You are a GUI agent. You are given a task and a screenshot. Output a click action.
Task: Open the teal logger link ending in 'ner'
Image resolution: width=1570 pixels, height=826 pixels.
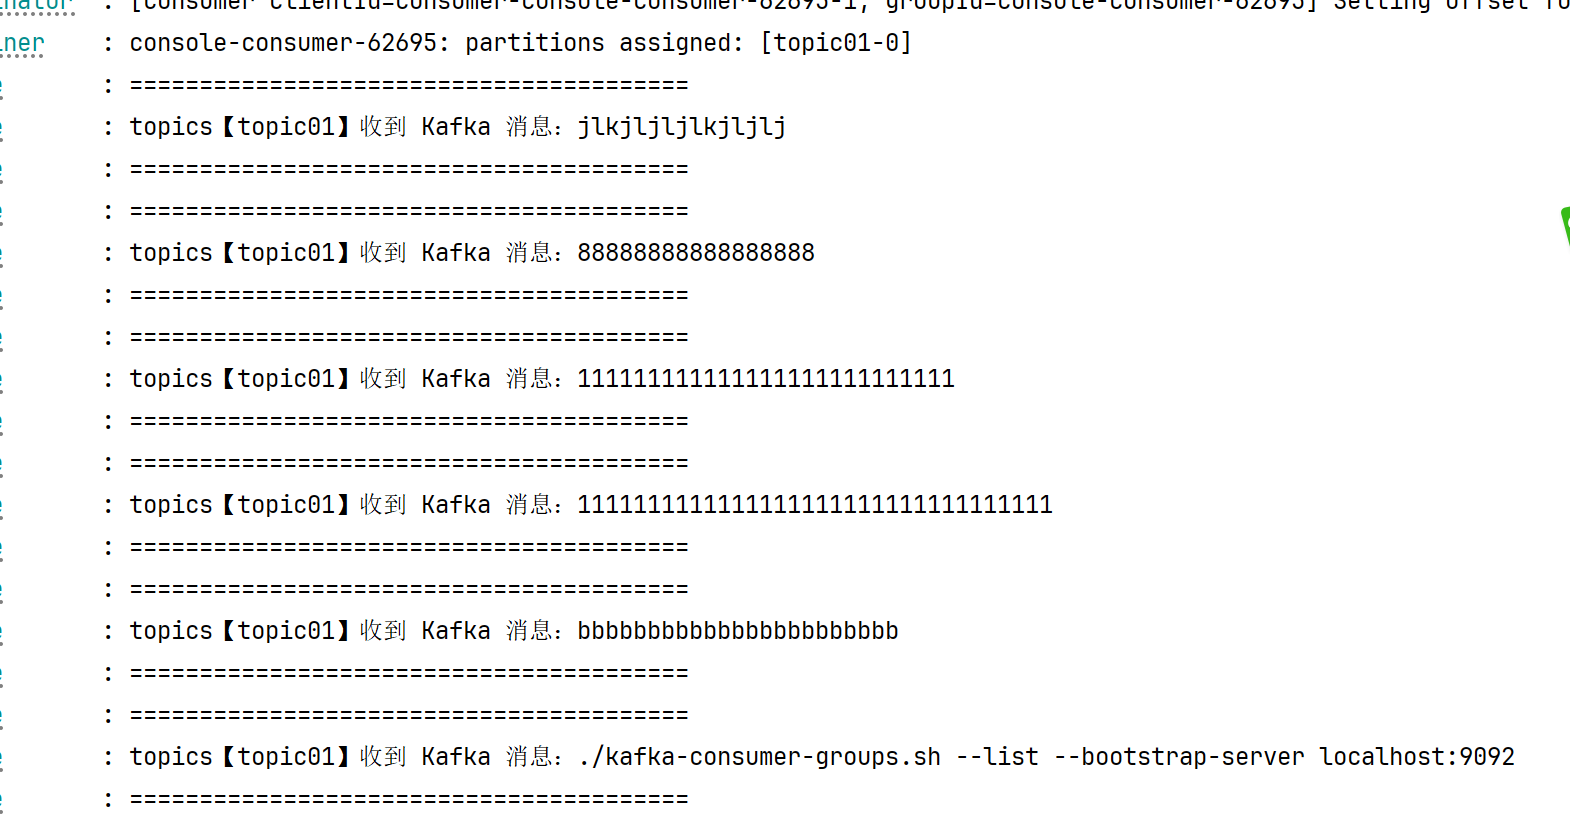click(22, 44)
